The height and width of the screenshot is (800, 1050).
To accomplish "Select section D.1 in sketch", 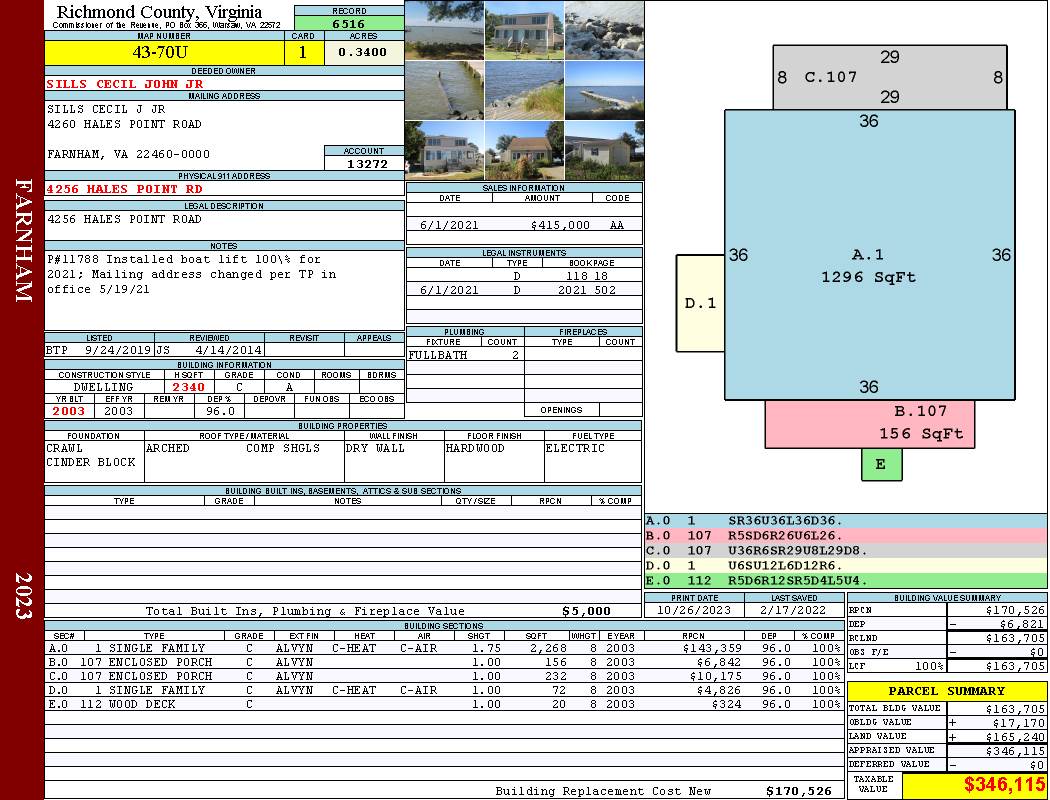I will [700, 303].
